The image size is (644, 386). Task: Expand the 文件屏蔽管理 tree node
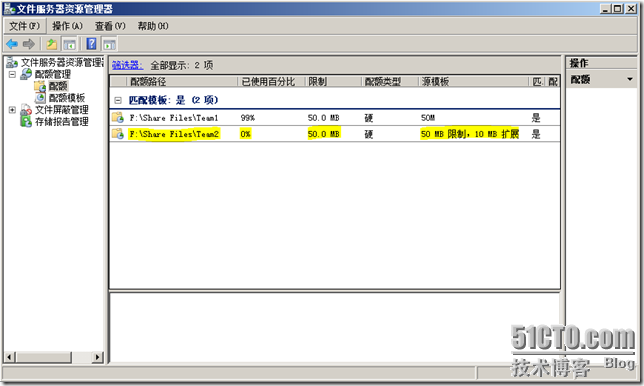(x=12, y=110)
